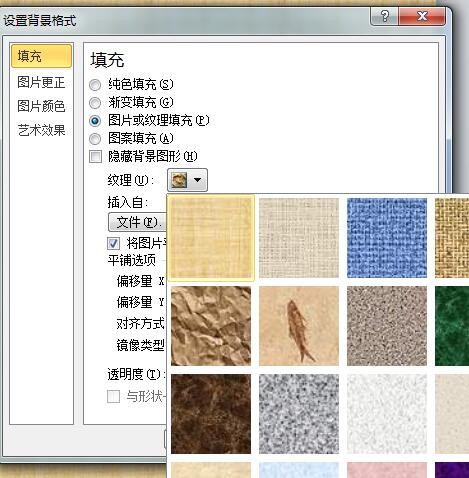Pick the purple texture swatch
The height and width of the screenshot is (478, 469).
pos(452,470)
